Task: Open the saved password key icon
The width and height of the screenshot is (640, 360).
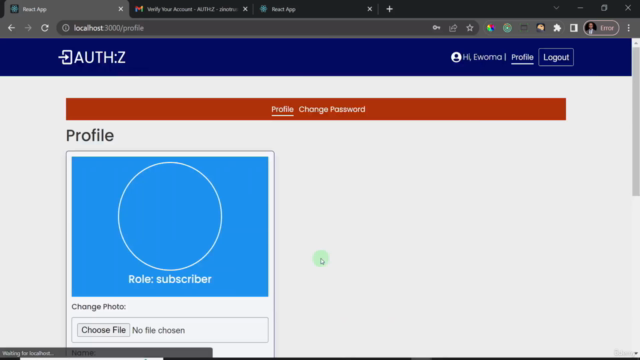Action: [x=436, y=28]
